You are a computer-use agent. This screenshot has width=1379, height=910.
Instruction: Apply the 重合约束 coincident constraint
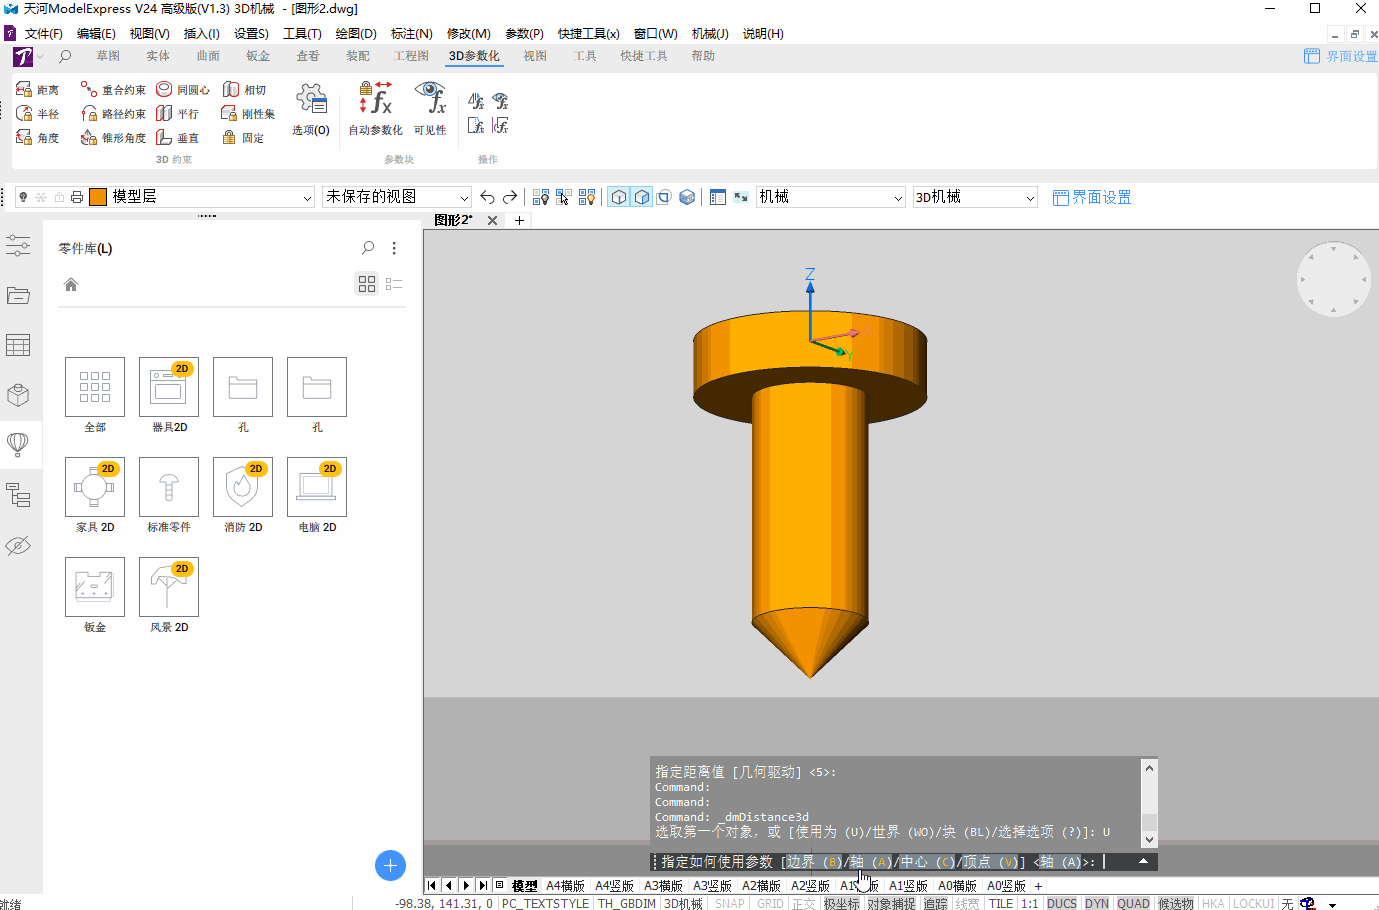(x=113, y=90)
